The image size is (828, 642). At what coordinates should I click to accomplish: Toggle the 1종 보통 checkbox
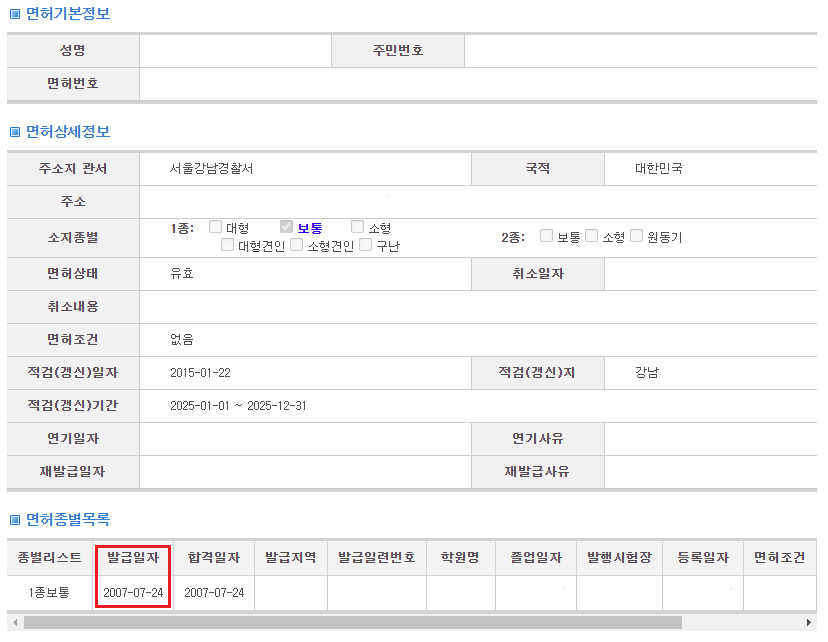coord(286,226)
